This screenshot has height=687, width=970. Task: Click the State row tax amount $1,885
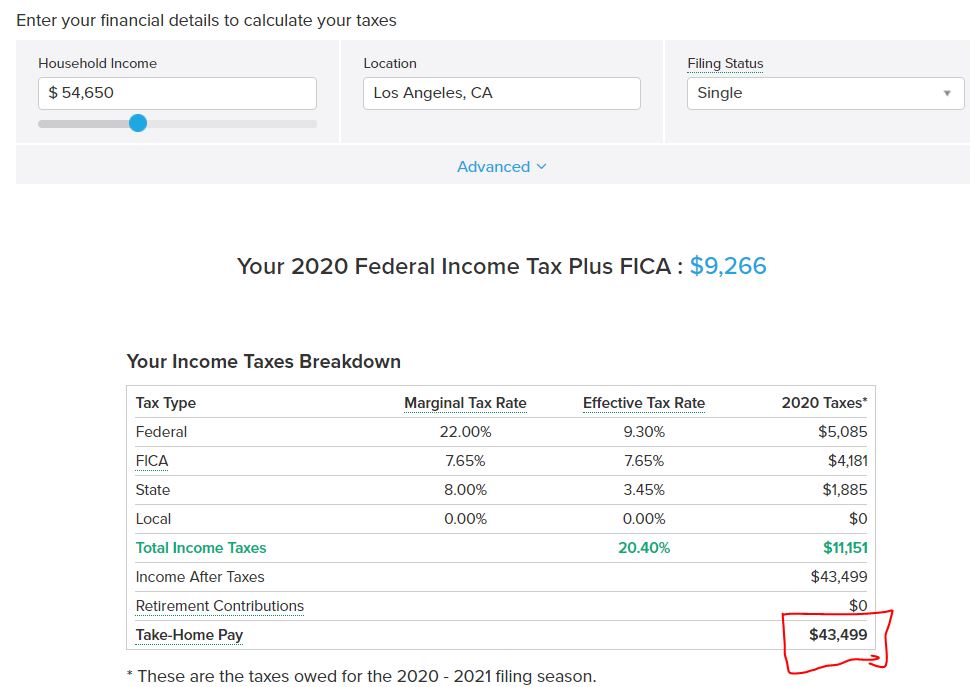844,490
